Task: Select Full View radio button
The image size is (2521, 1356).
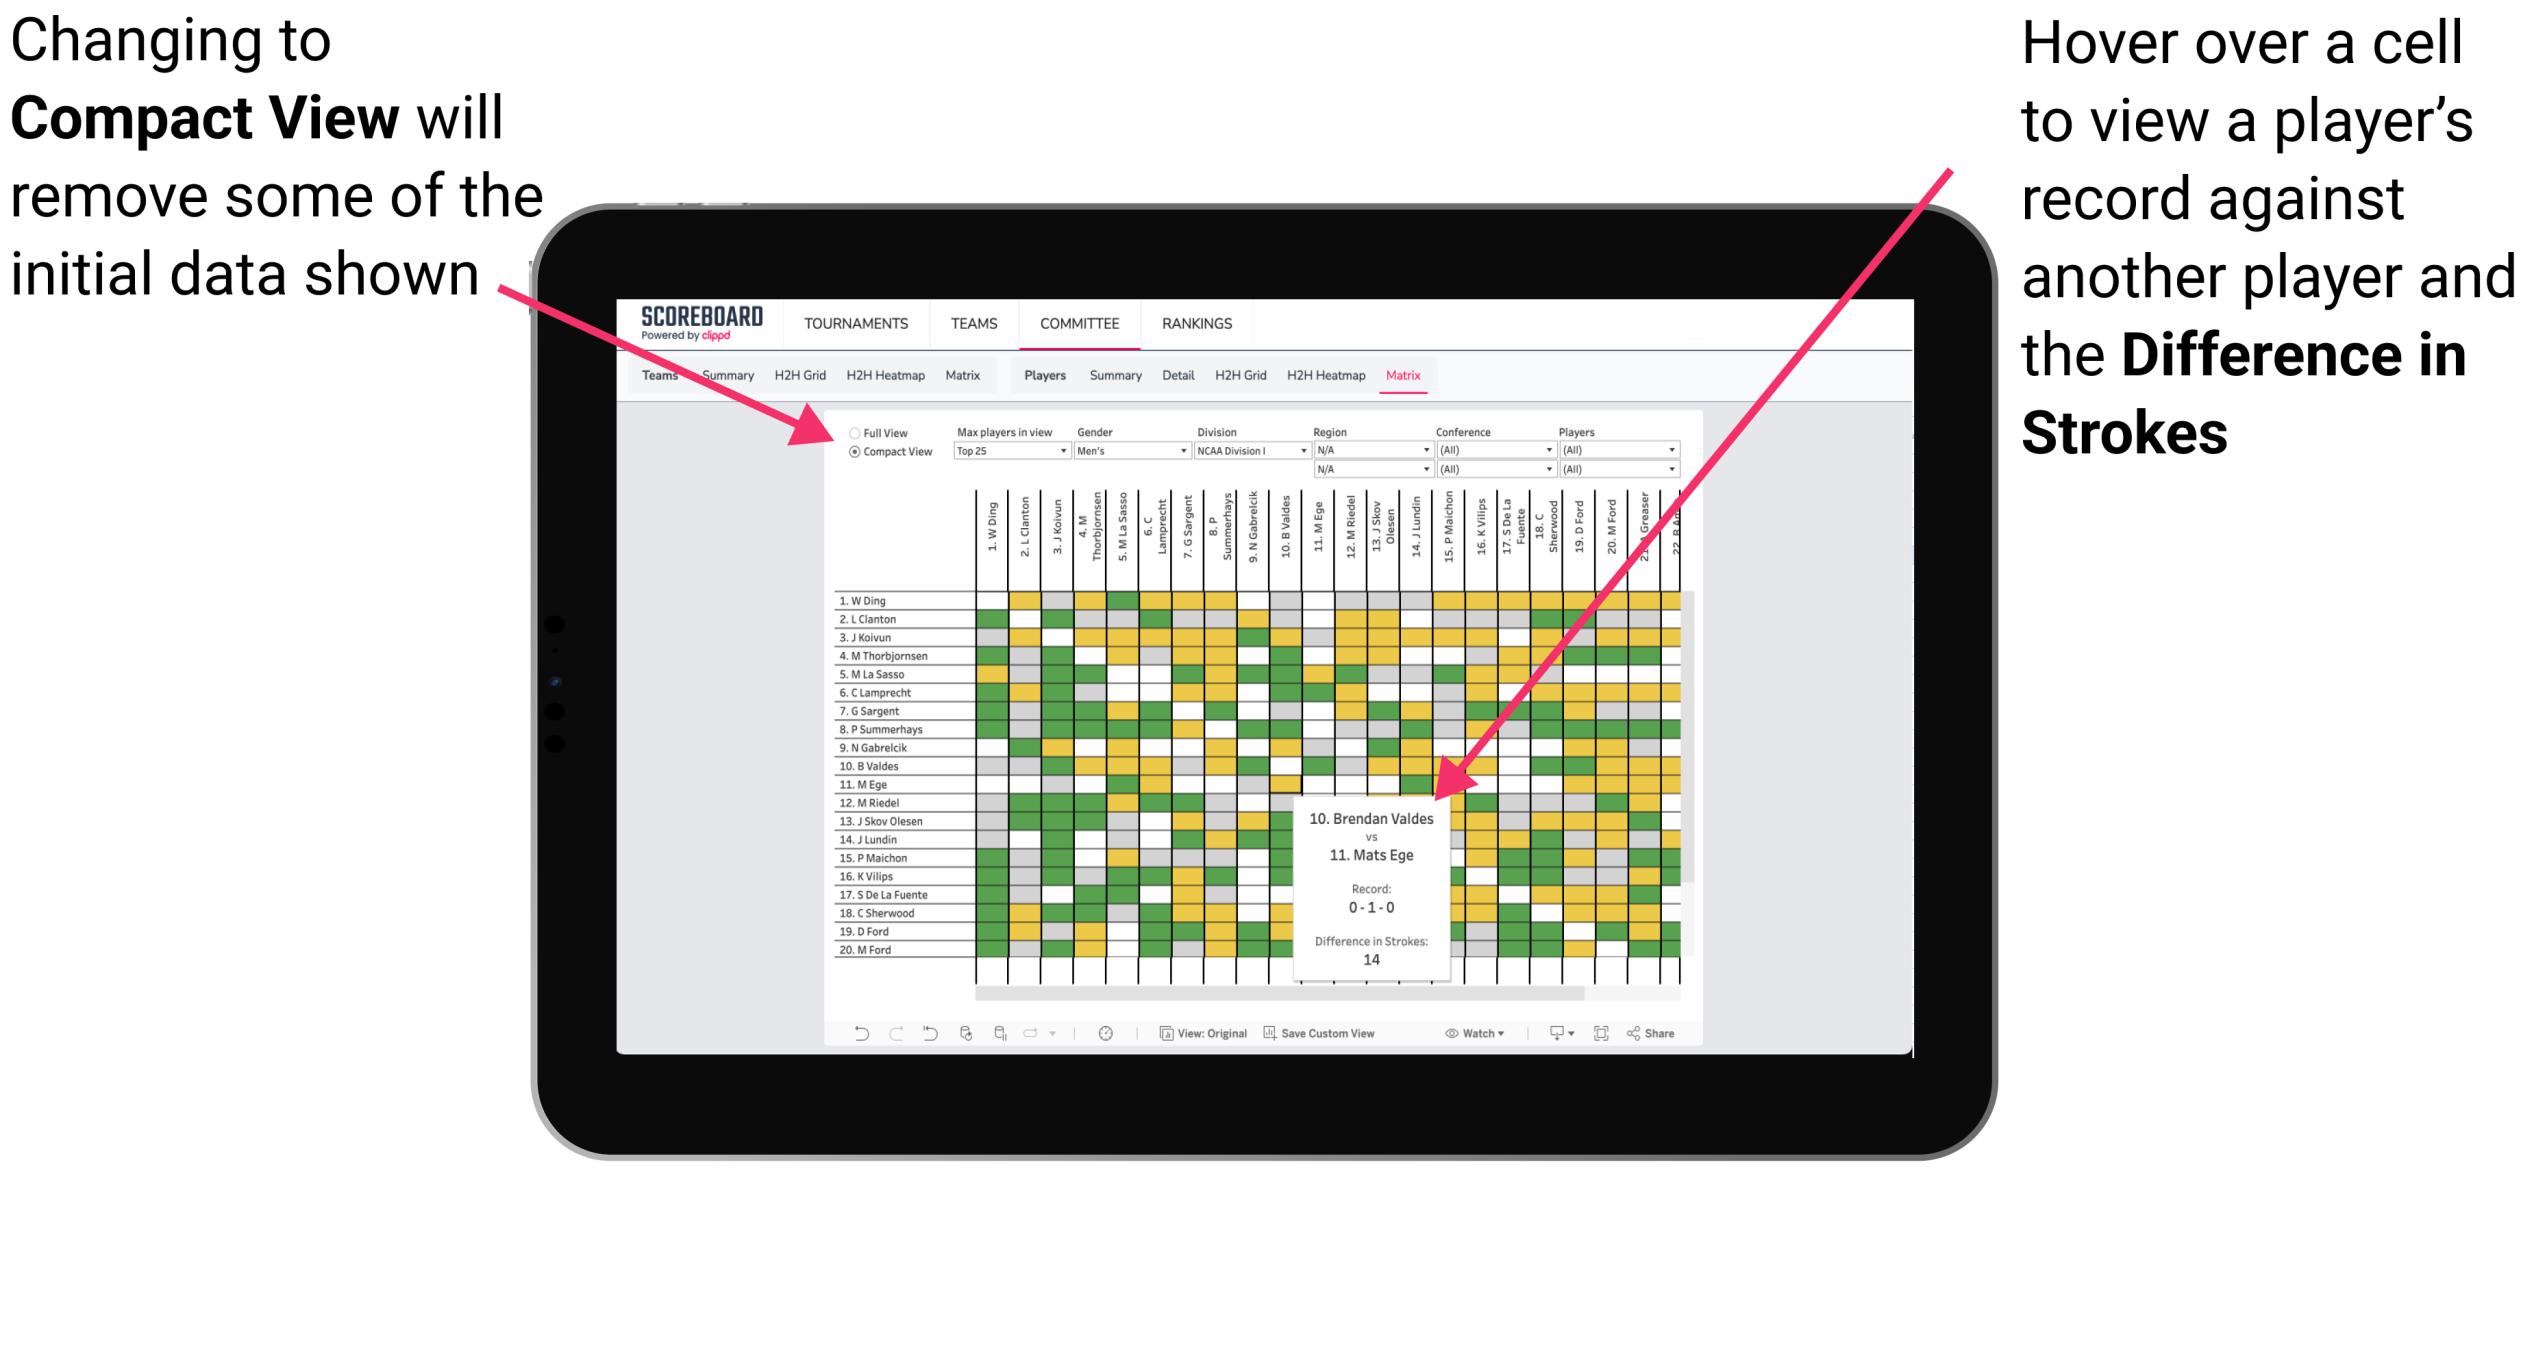Action: pos(850,431)
